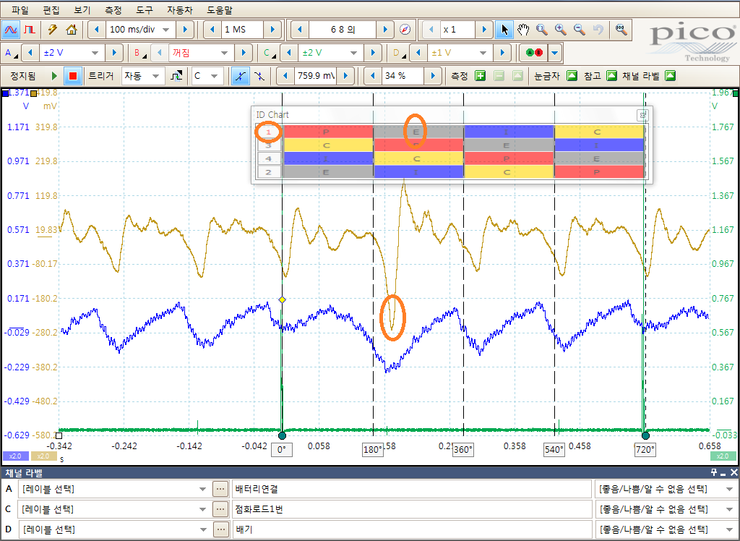Image resolution: width=740 pixels, height=541 pixels.
Task: Open the buffer navigator compass icon
Action: tap(405, 30)
